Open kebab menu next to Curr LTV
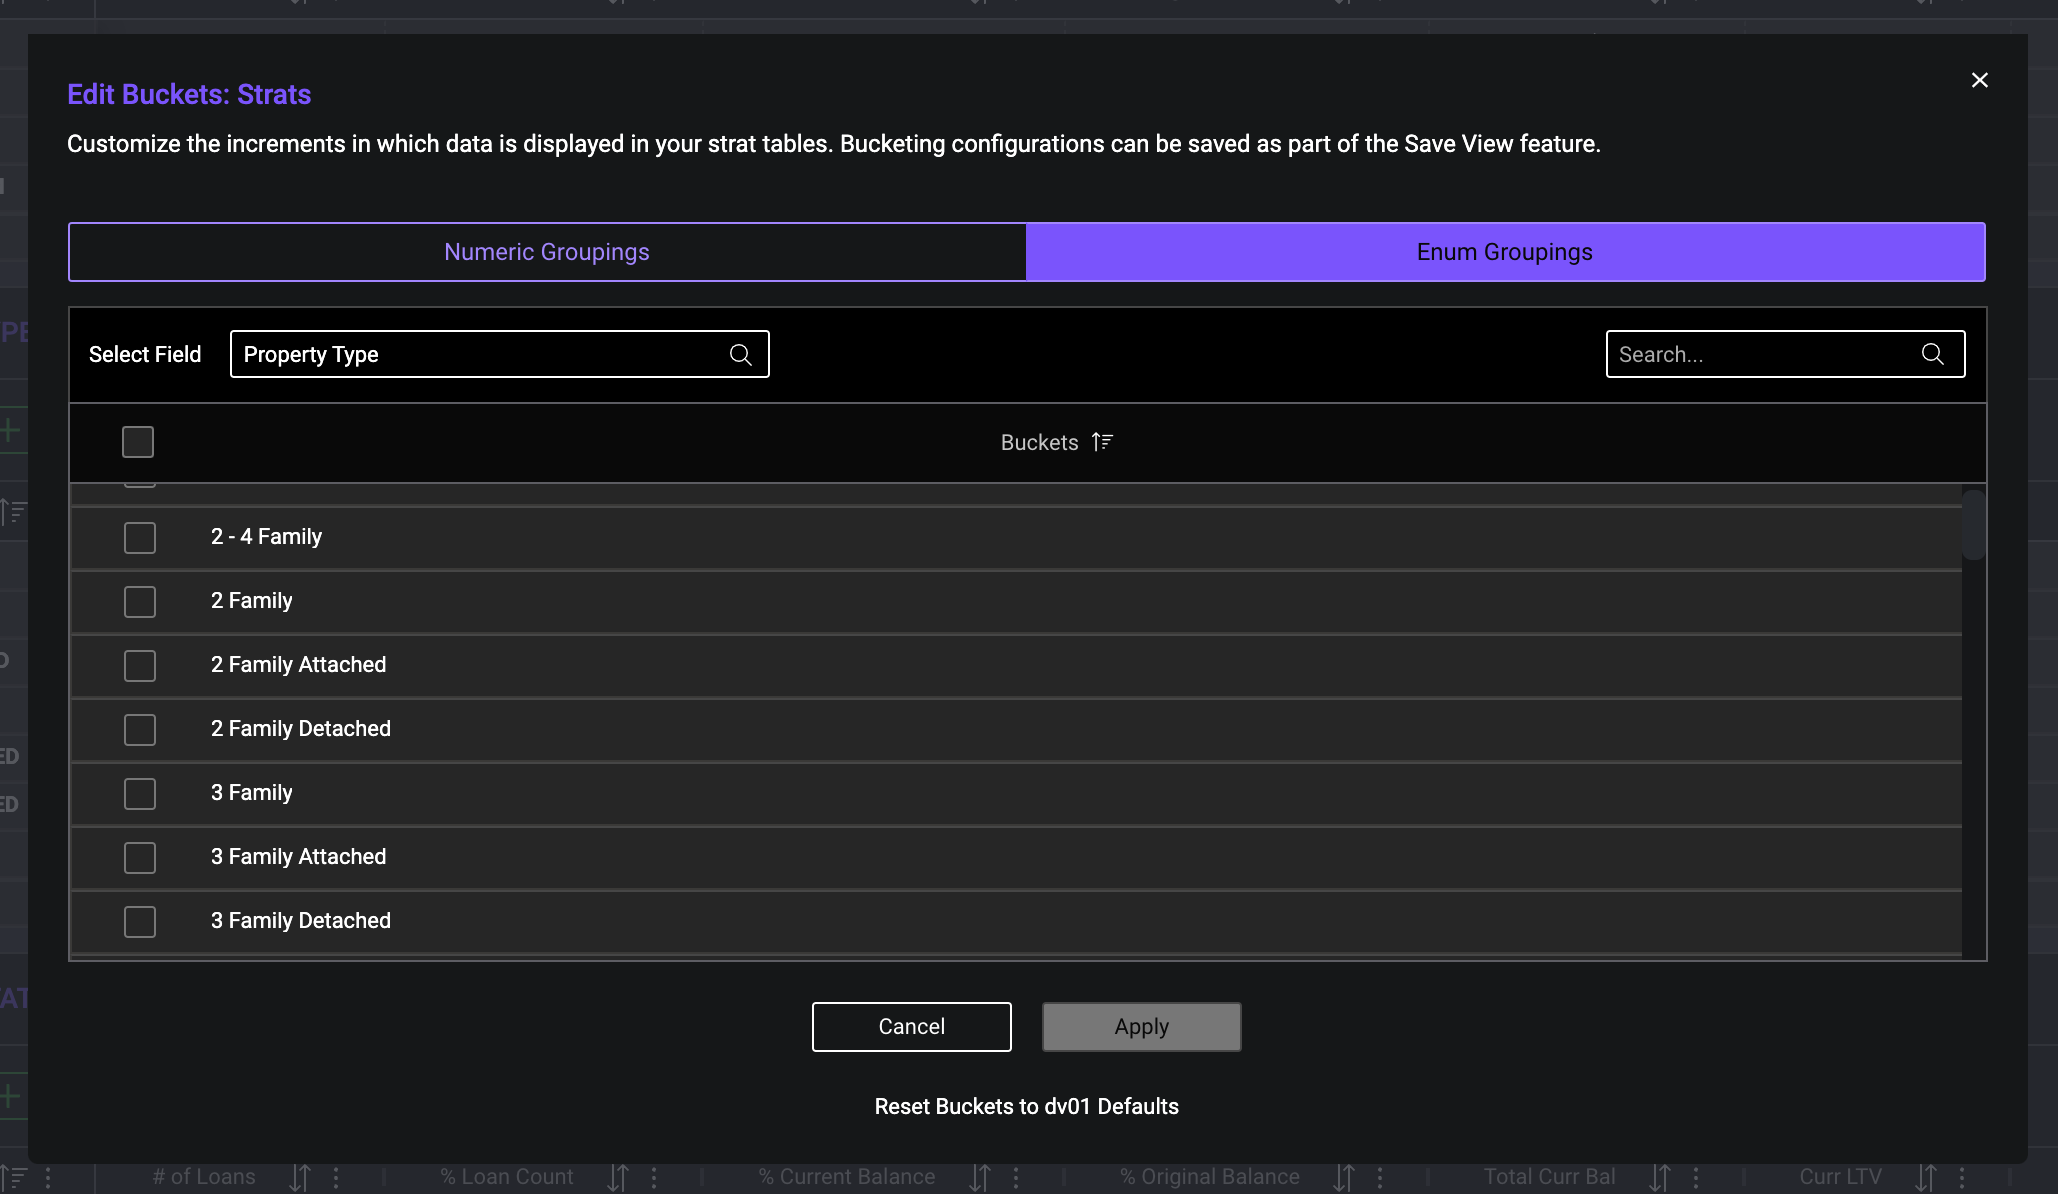The height and width of the screenshot is (1194, 2058). click(1962, 1177)
